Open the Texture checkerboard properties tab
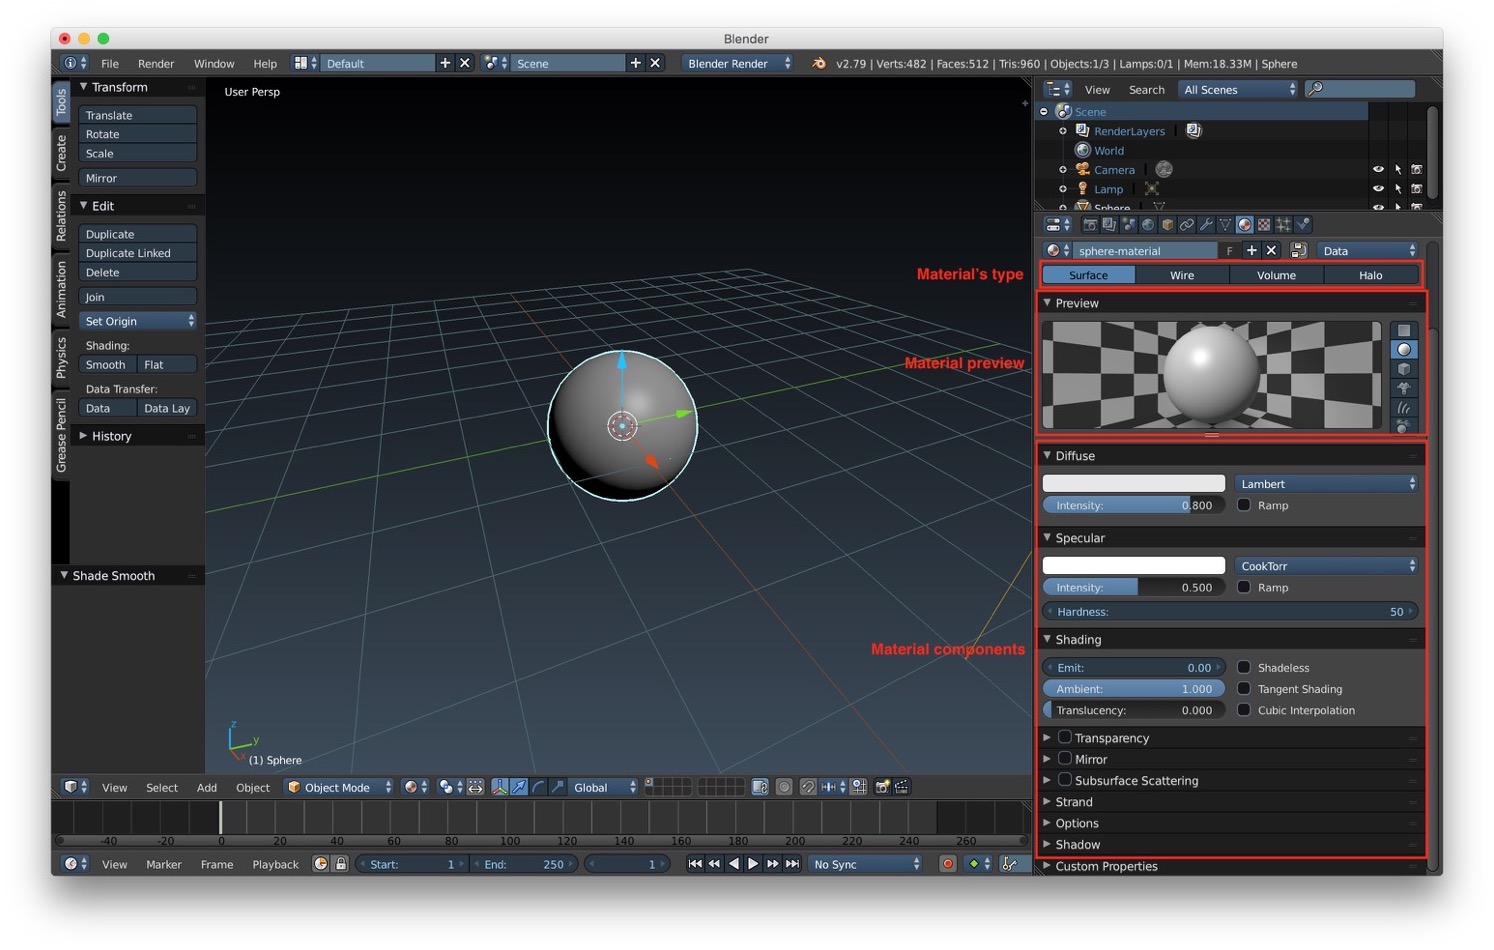 (1264, 225)
